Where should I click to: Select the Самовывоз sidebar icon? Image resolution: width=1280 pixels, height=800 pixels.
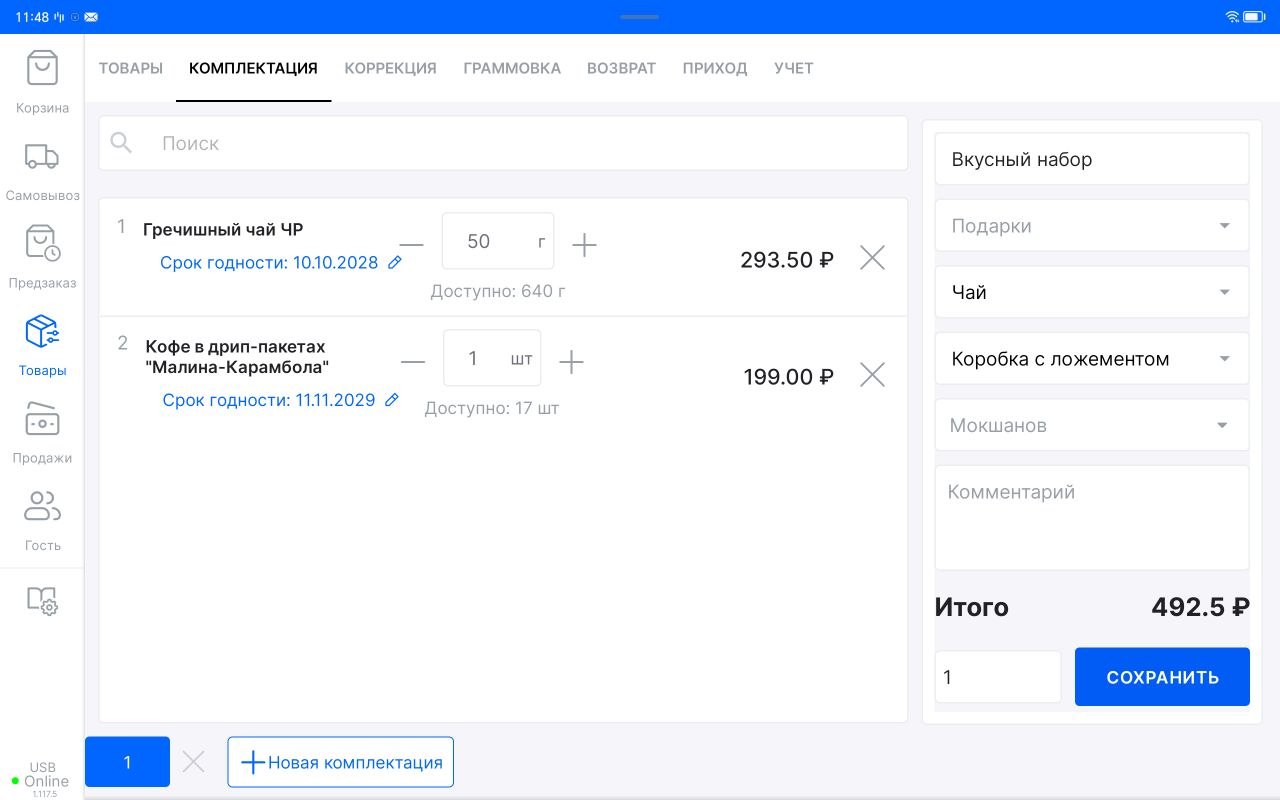41,168
